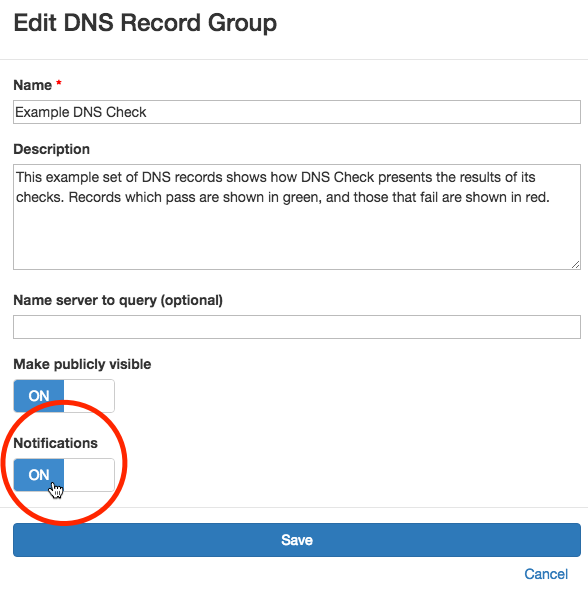Click the Description box resize grip icon

tap(575, 264)
